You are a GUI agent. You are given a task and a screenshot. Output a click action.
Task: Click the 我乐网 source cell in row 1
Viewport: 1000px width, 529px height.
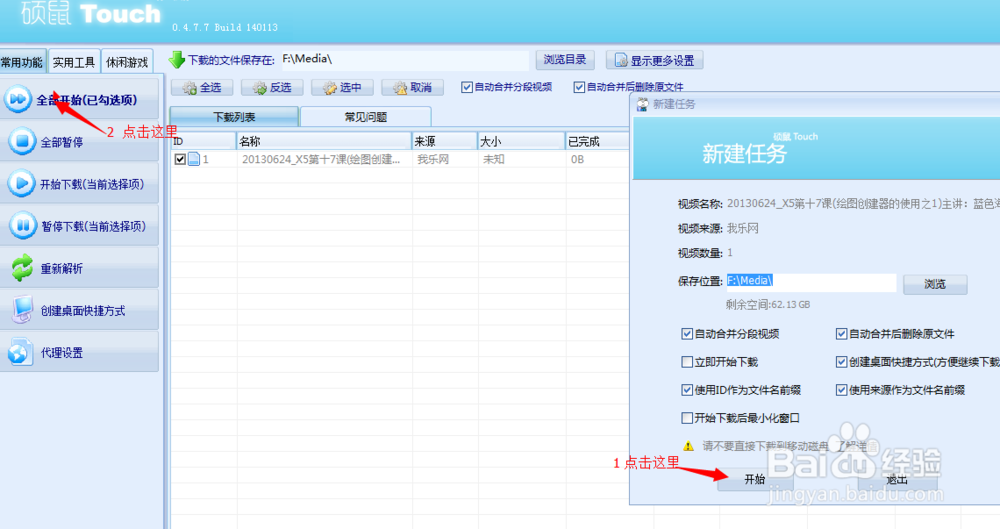pyautogui.click(x=433, y=160)
